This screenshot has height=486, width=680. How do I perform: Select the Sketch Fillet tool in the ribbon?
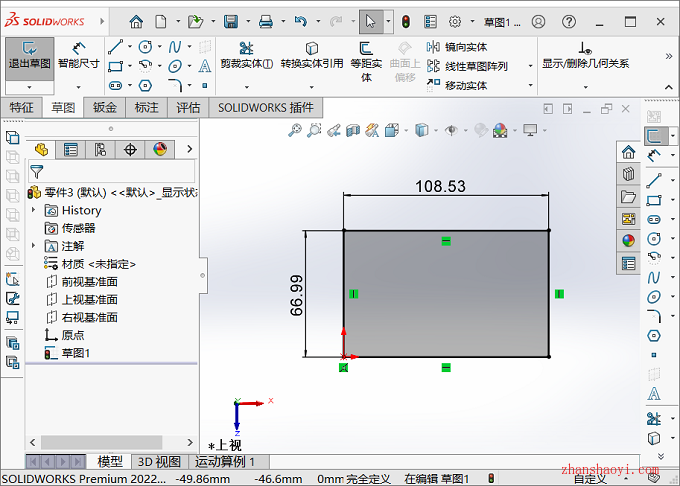coord(175,85)
